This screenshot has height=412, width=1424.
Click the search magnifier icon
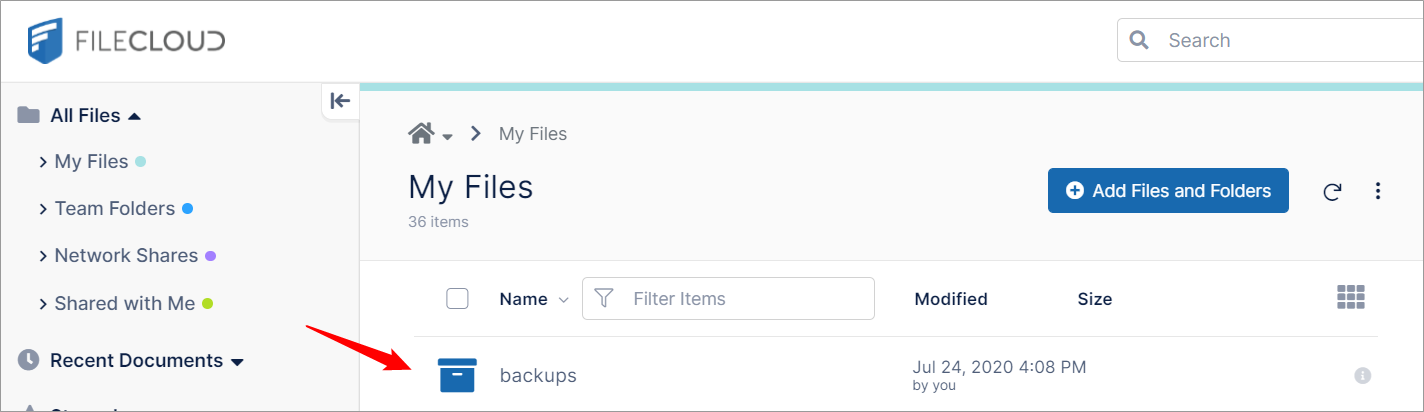click(x=1138, y=41)
